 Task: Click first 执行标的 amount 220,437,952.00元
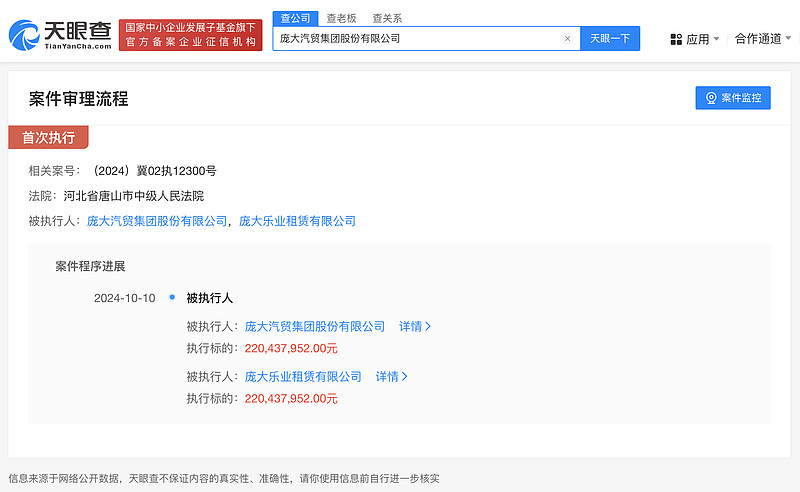pos(291,349)
